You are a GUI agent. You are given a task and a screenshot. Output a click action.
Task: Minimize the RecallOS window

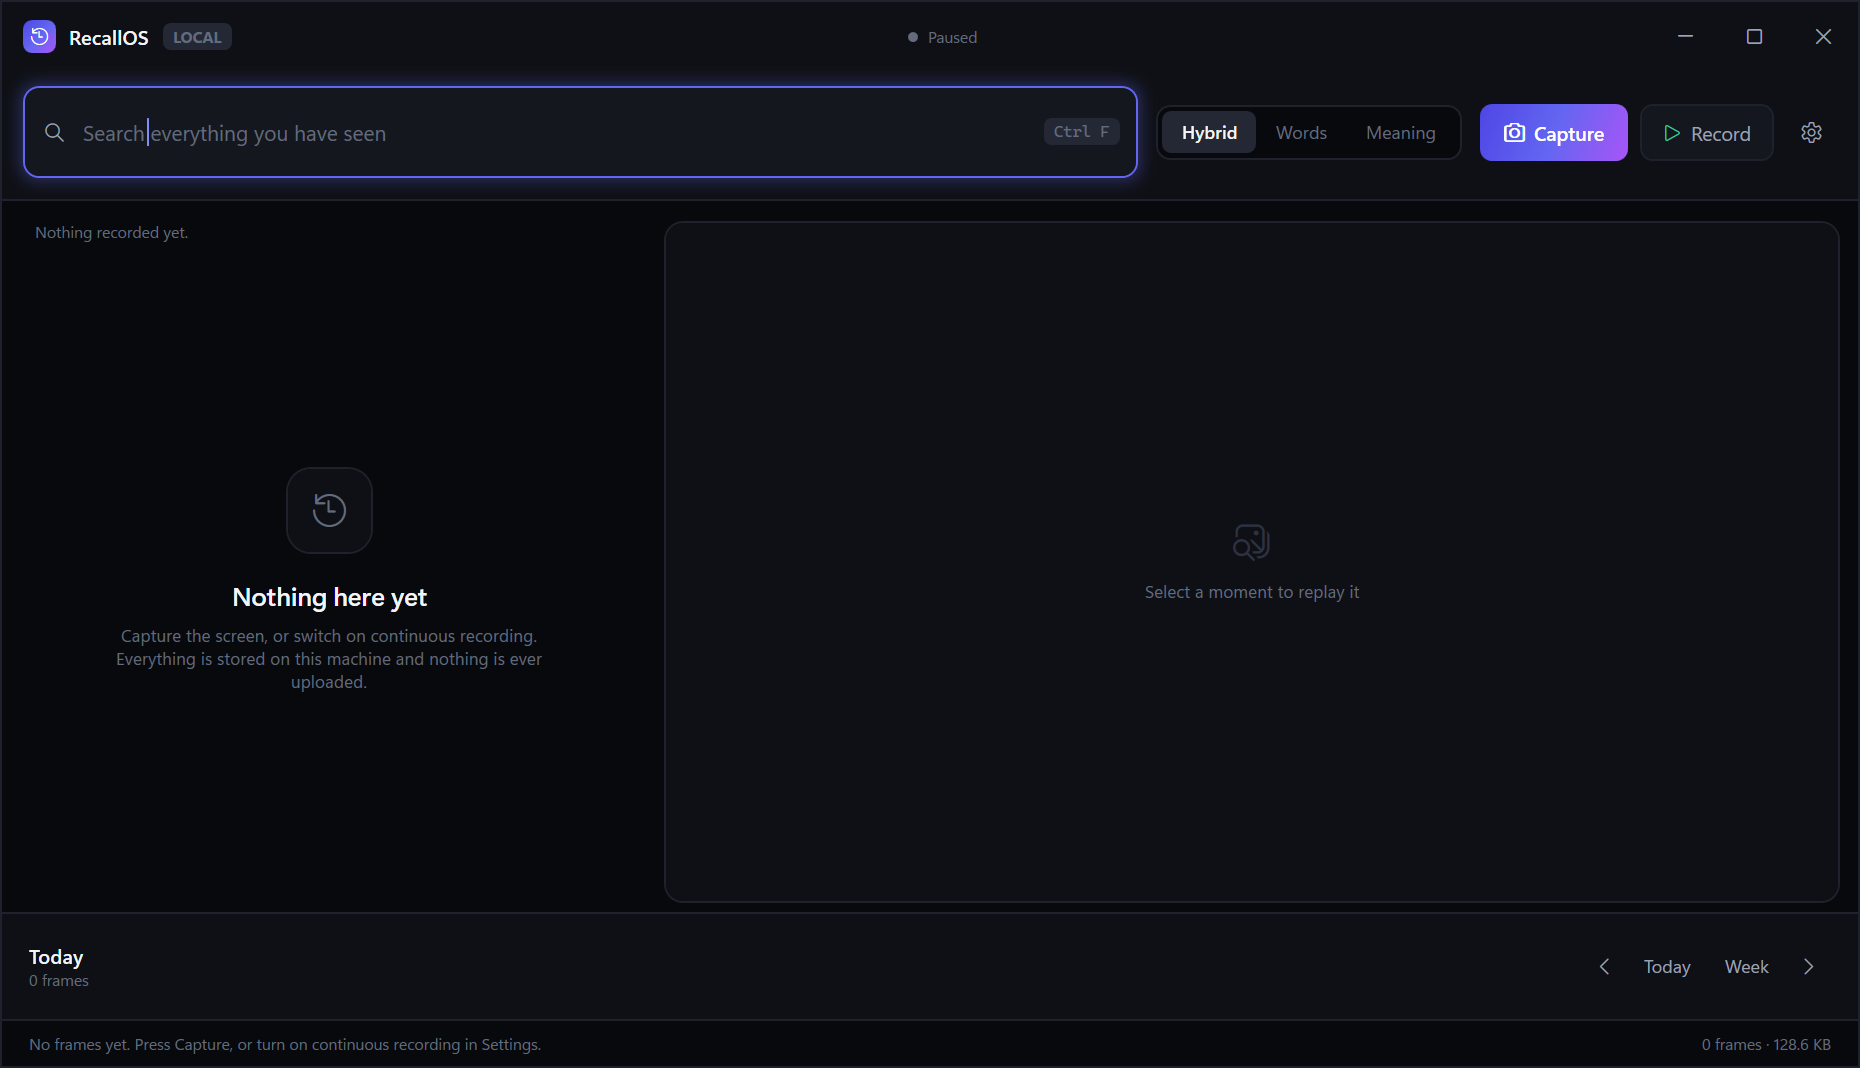click(1685, 36)
